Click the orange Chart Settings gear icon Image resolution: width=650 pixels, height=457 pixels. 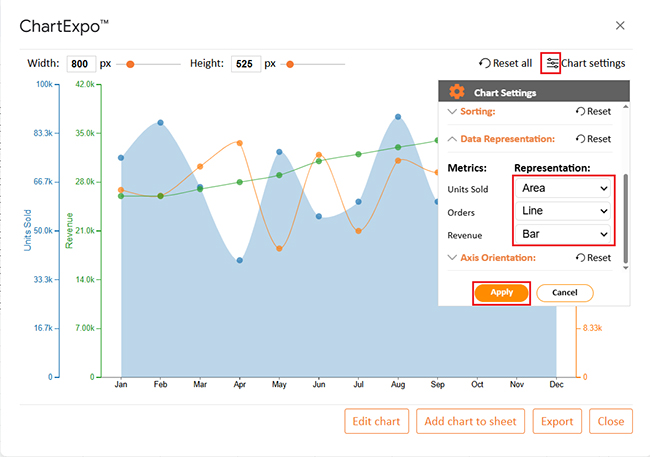(456, 92)
